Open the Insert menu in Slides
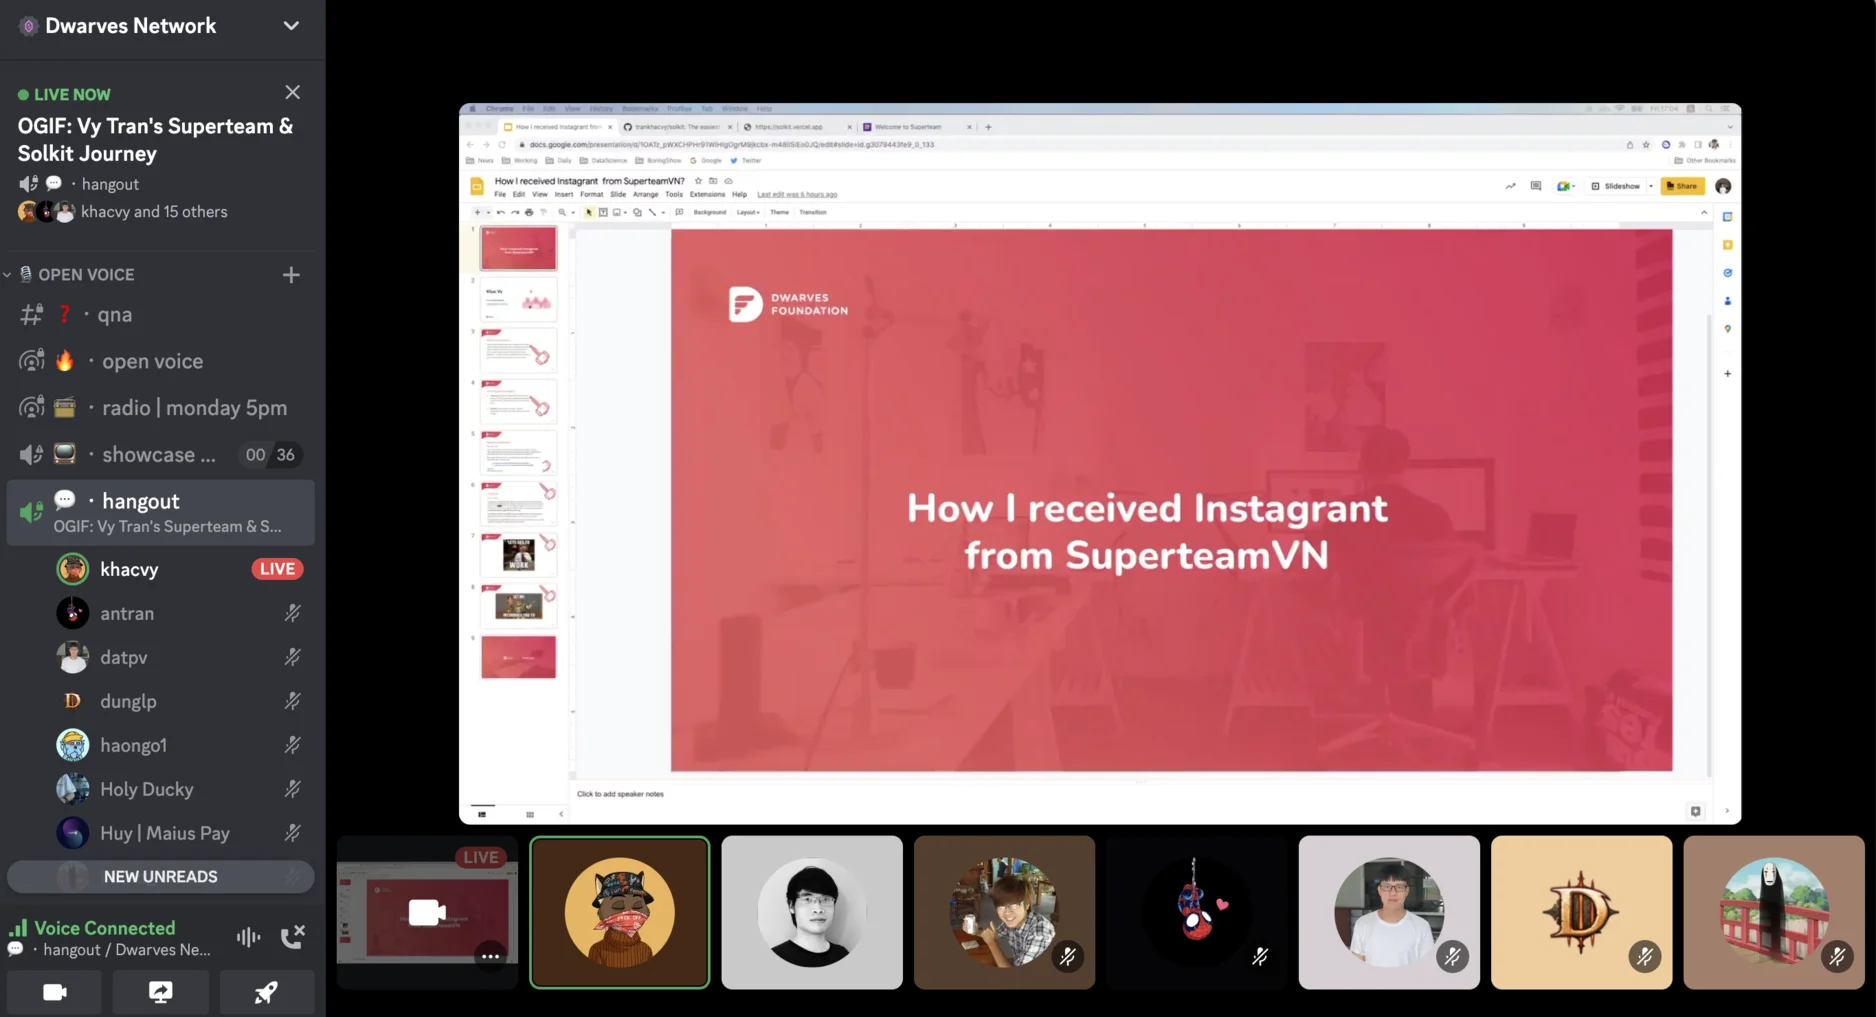 click(x=564, y=195)
